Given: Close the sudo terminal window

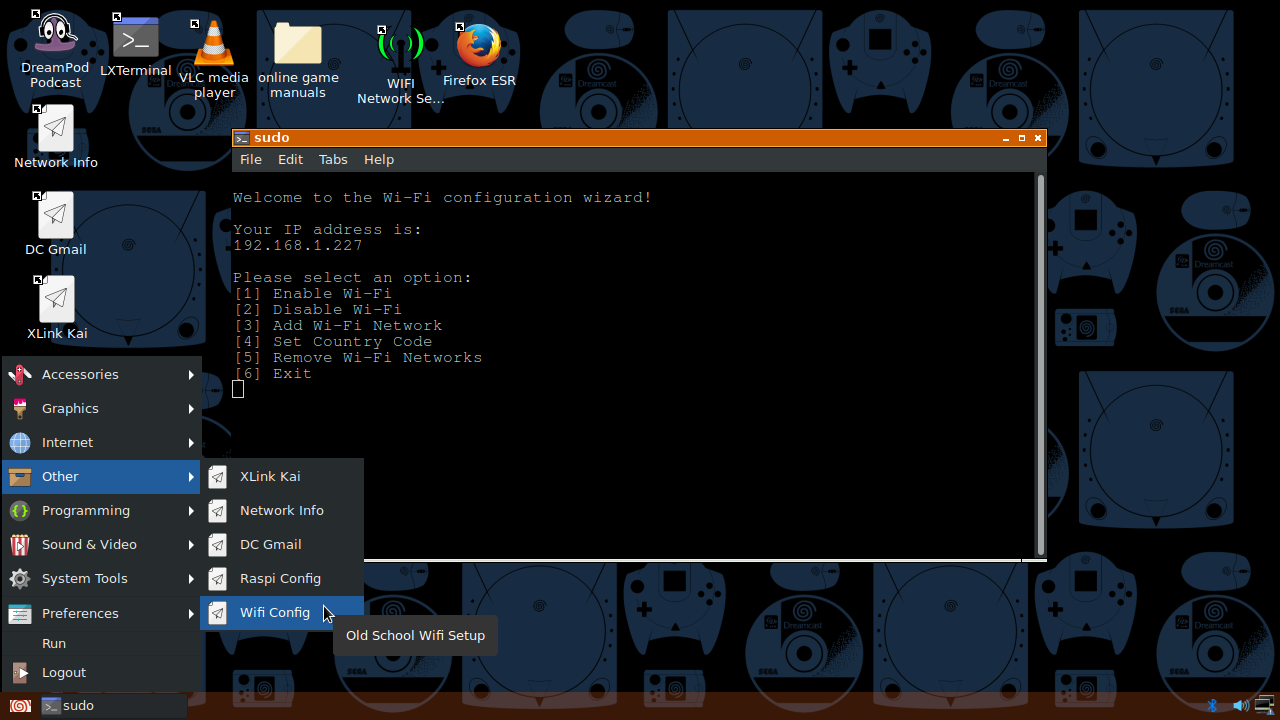Looking at the screenshot, I should coord(1038,139).
